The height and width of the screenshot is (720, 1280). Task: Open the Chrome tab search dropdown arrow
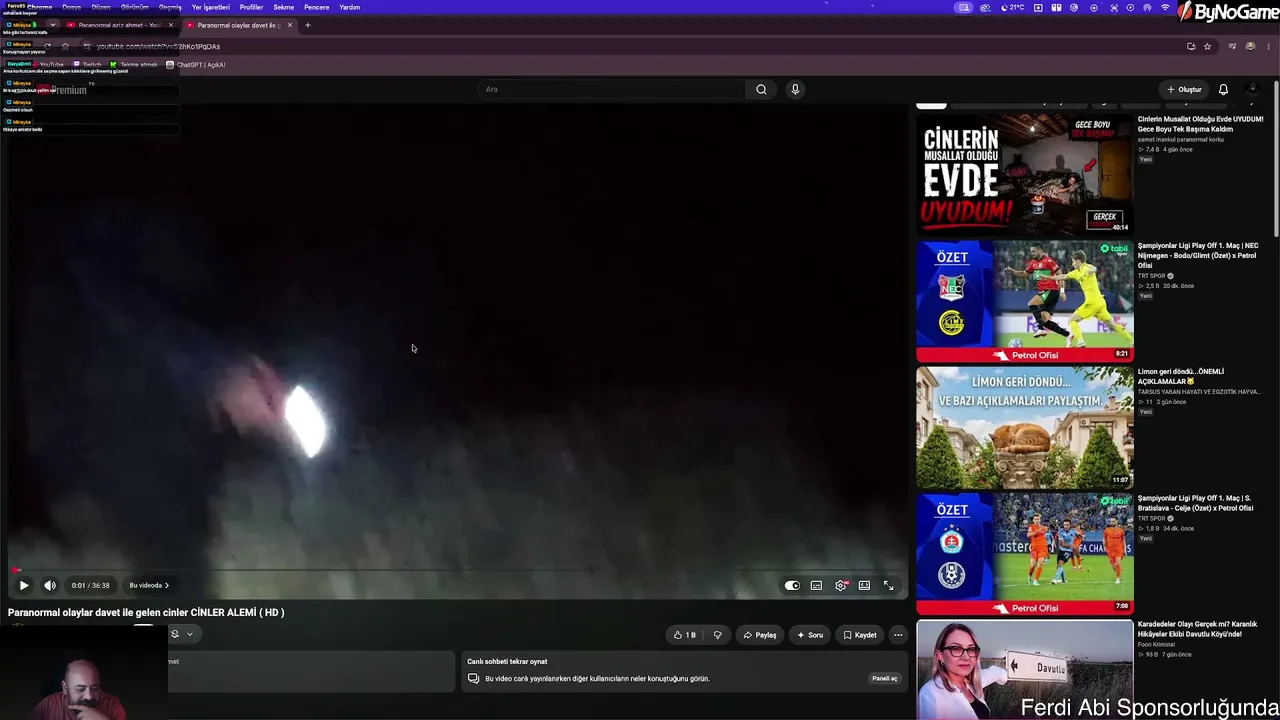(x=52, y=25)
